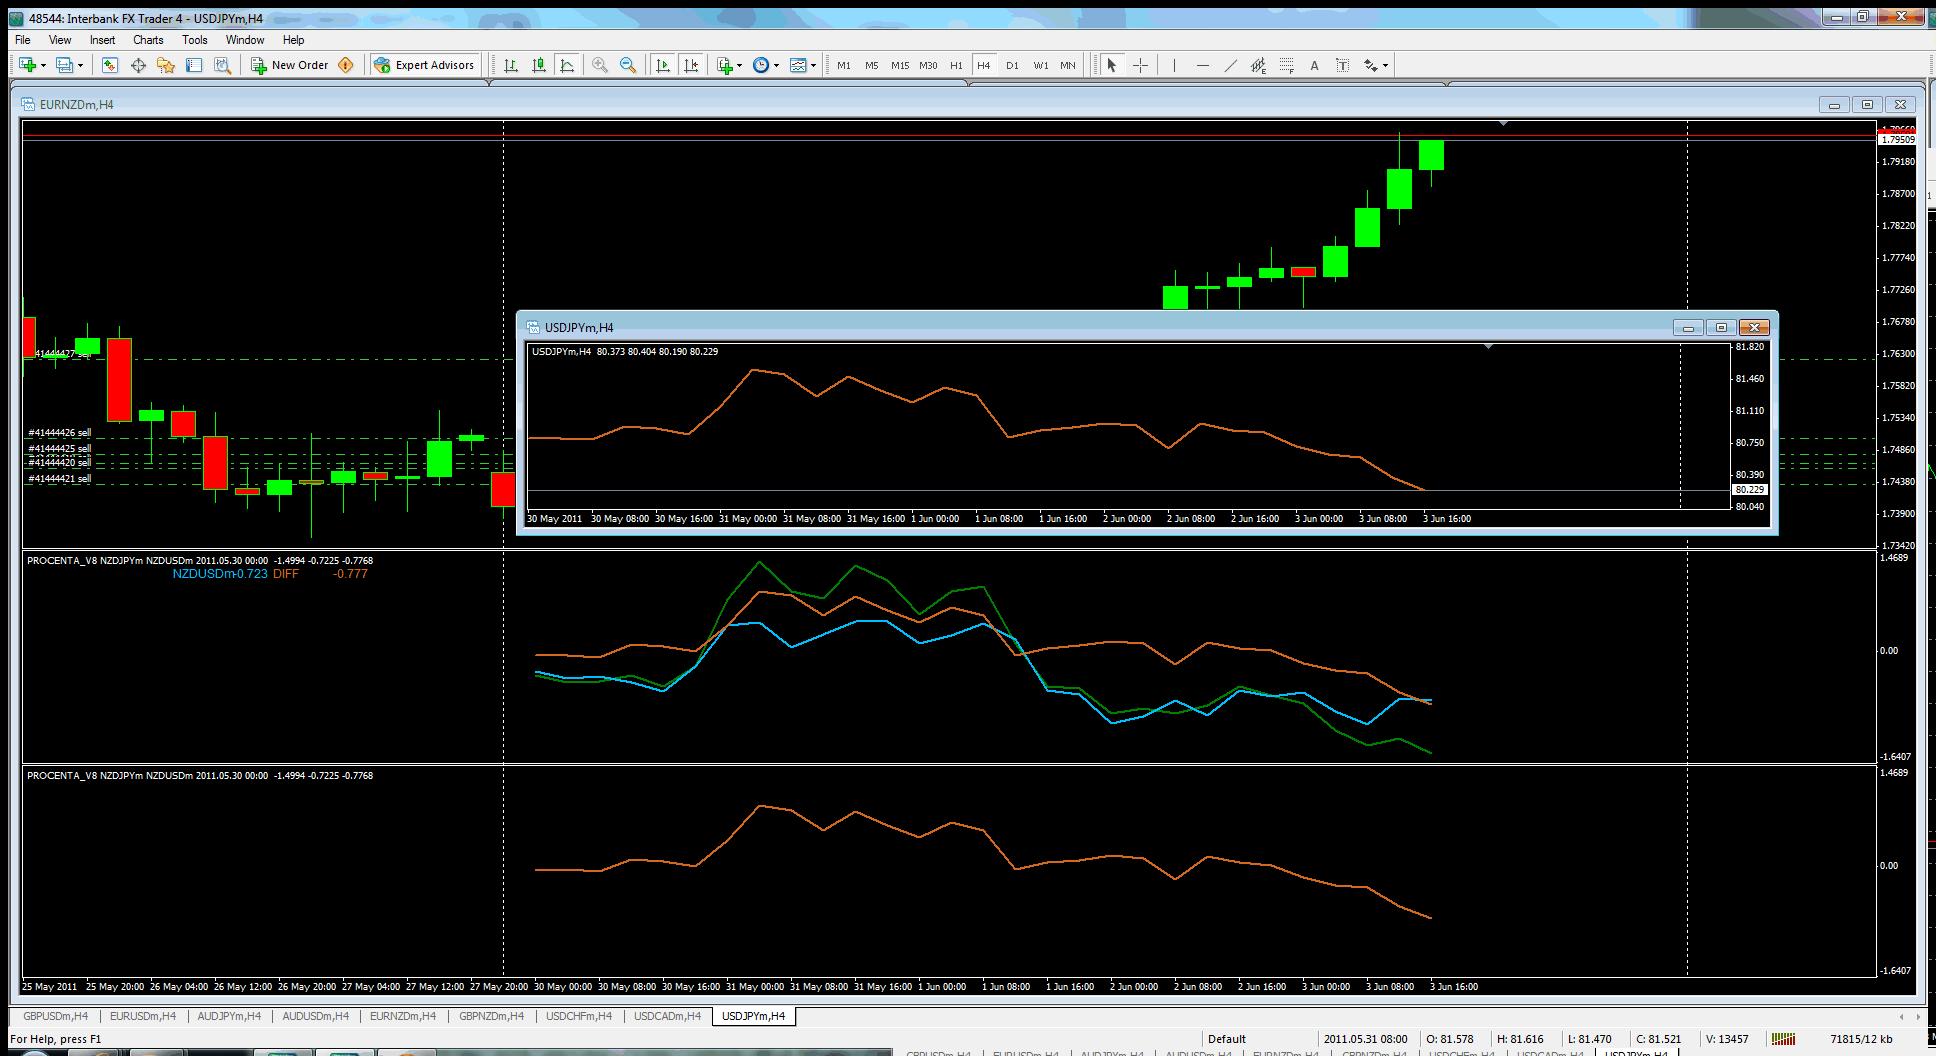1936x1056 pixels.
Task: Click the Zoom Out magnifier icon
Action: (x=628, y=65)
